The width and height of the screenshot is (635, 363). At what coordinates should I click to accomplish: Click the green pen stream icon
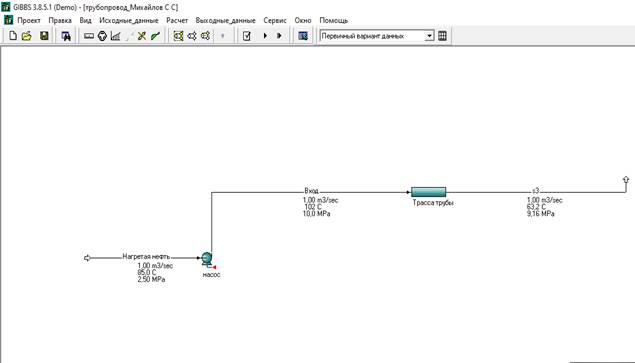(156, 36)
